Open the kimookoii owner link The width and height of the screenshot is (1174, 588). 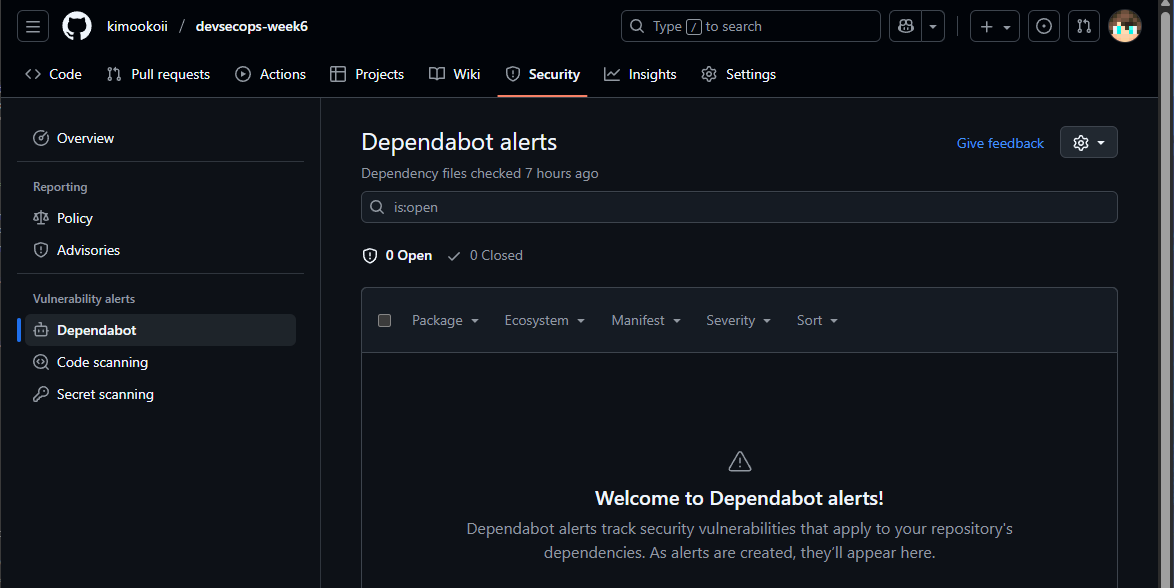pos(137,26)
